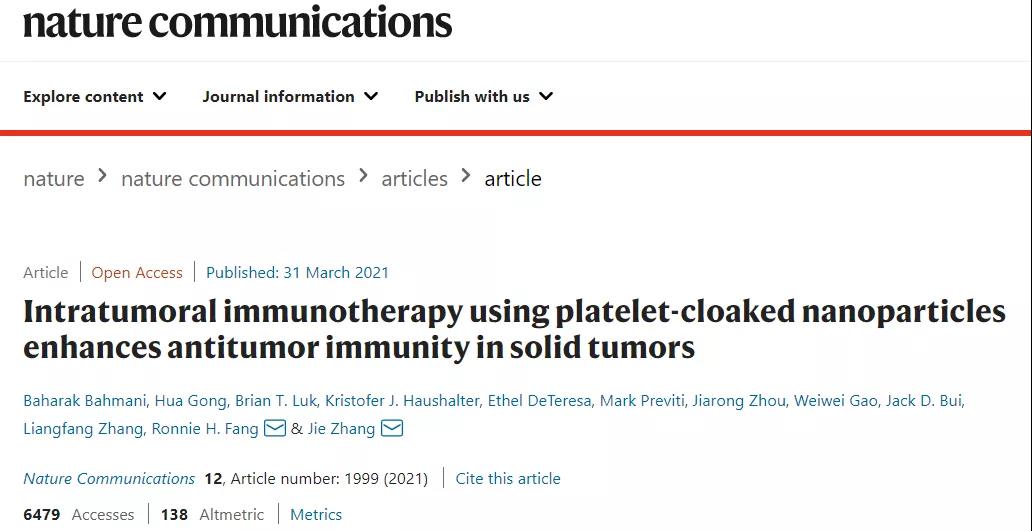Open the Publish with us dropdown
Screen dimensions: 1032x531
(484, 97)
